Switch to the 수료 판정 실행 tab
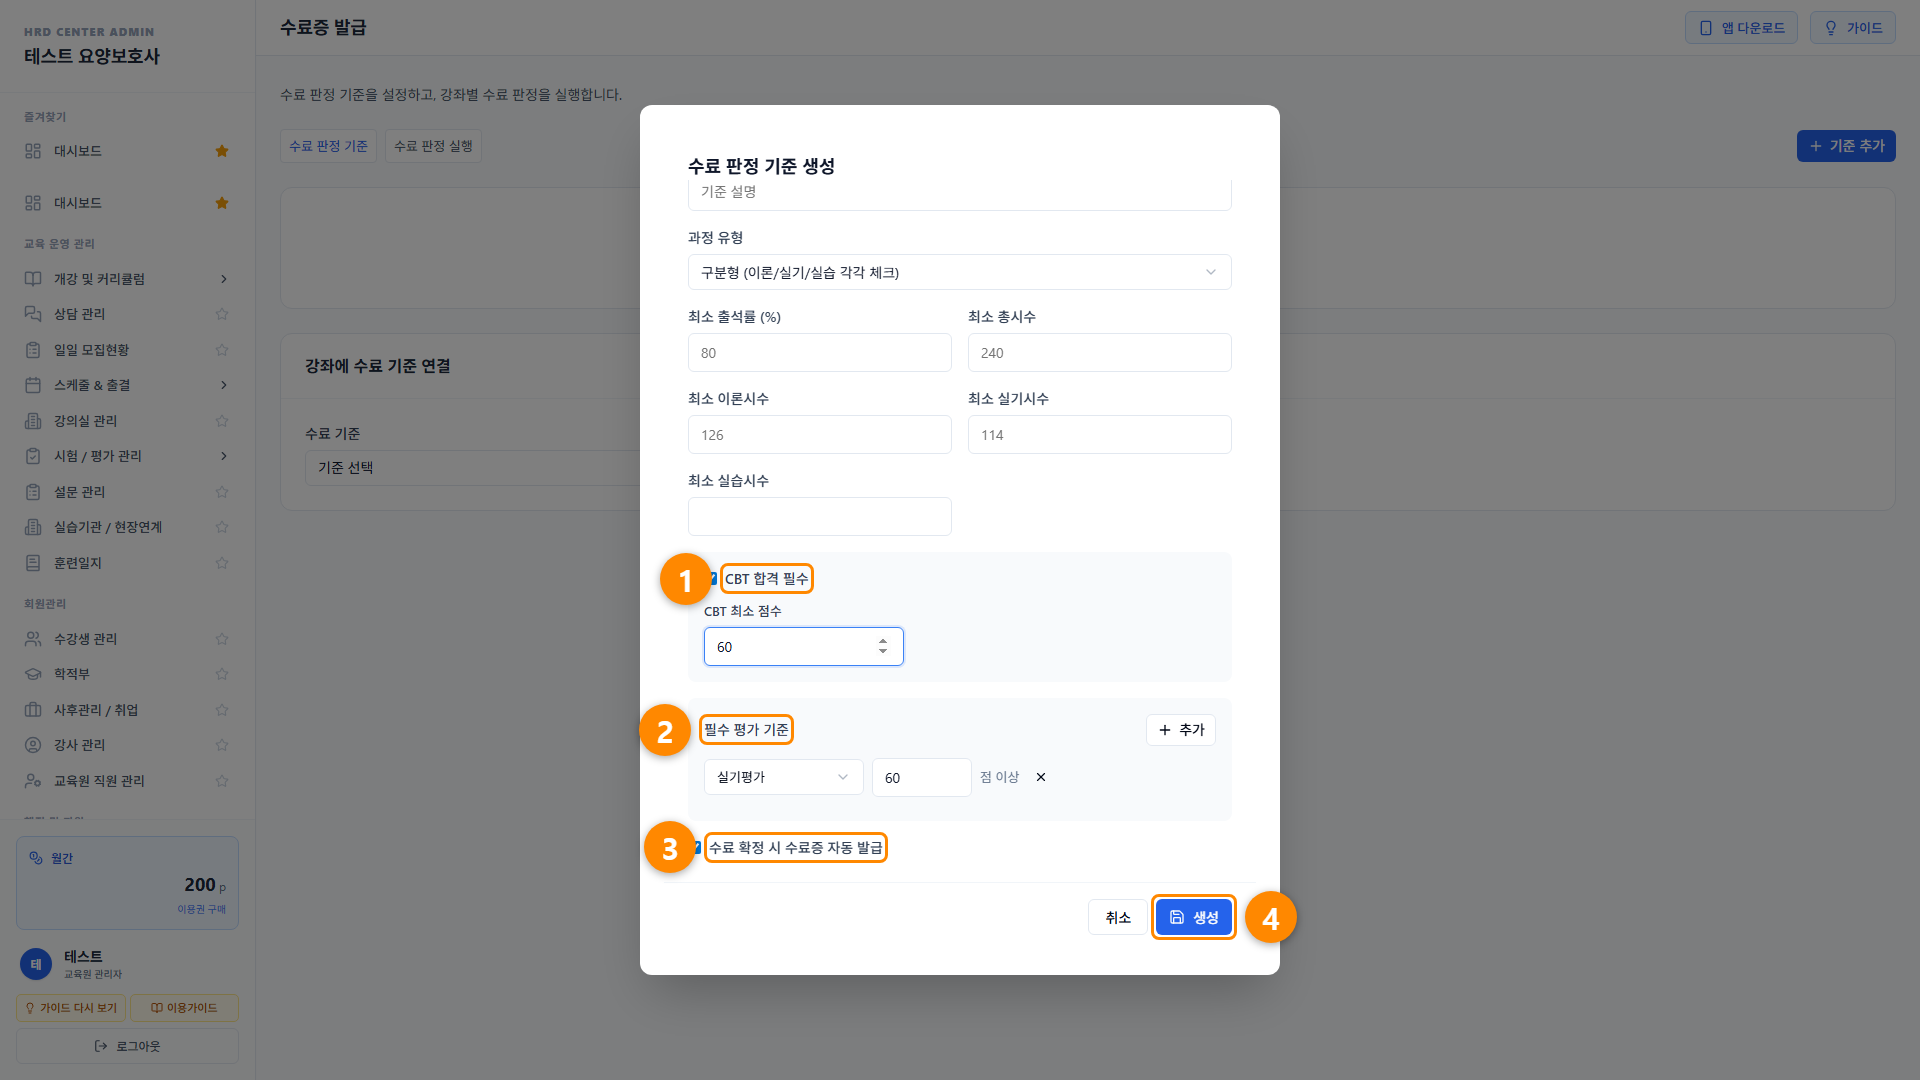Viewport: 1920px width, 1080px height. click(433, 146)
